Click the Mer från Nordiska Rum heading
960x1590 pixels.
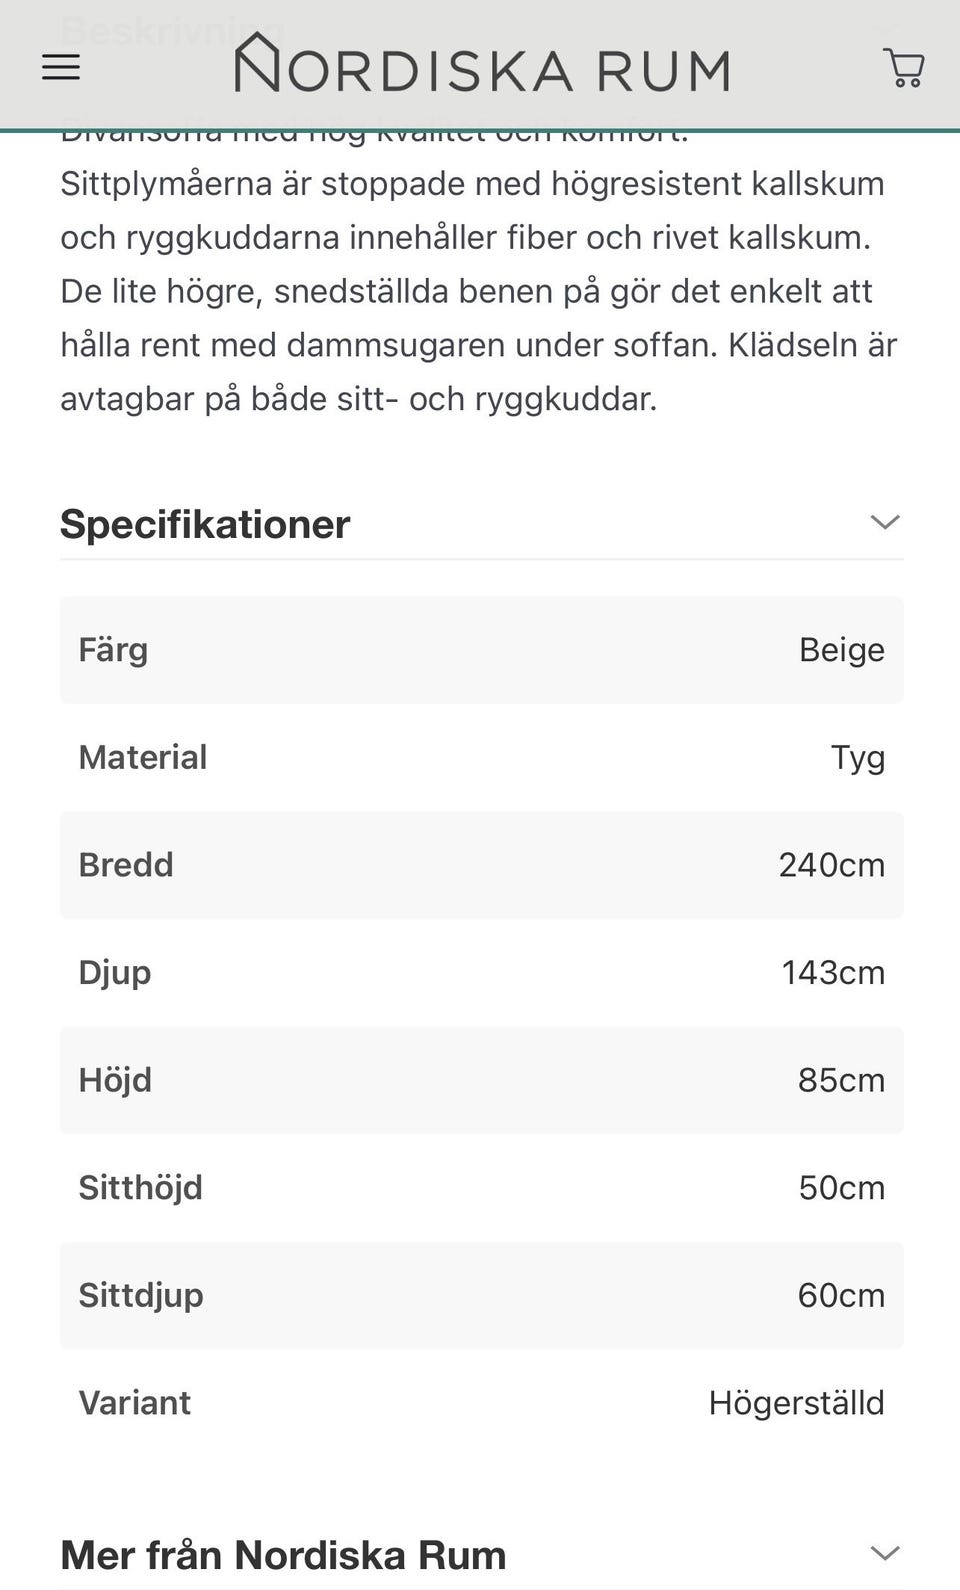[x=283, y=1555]
